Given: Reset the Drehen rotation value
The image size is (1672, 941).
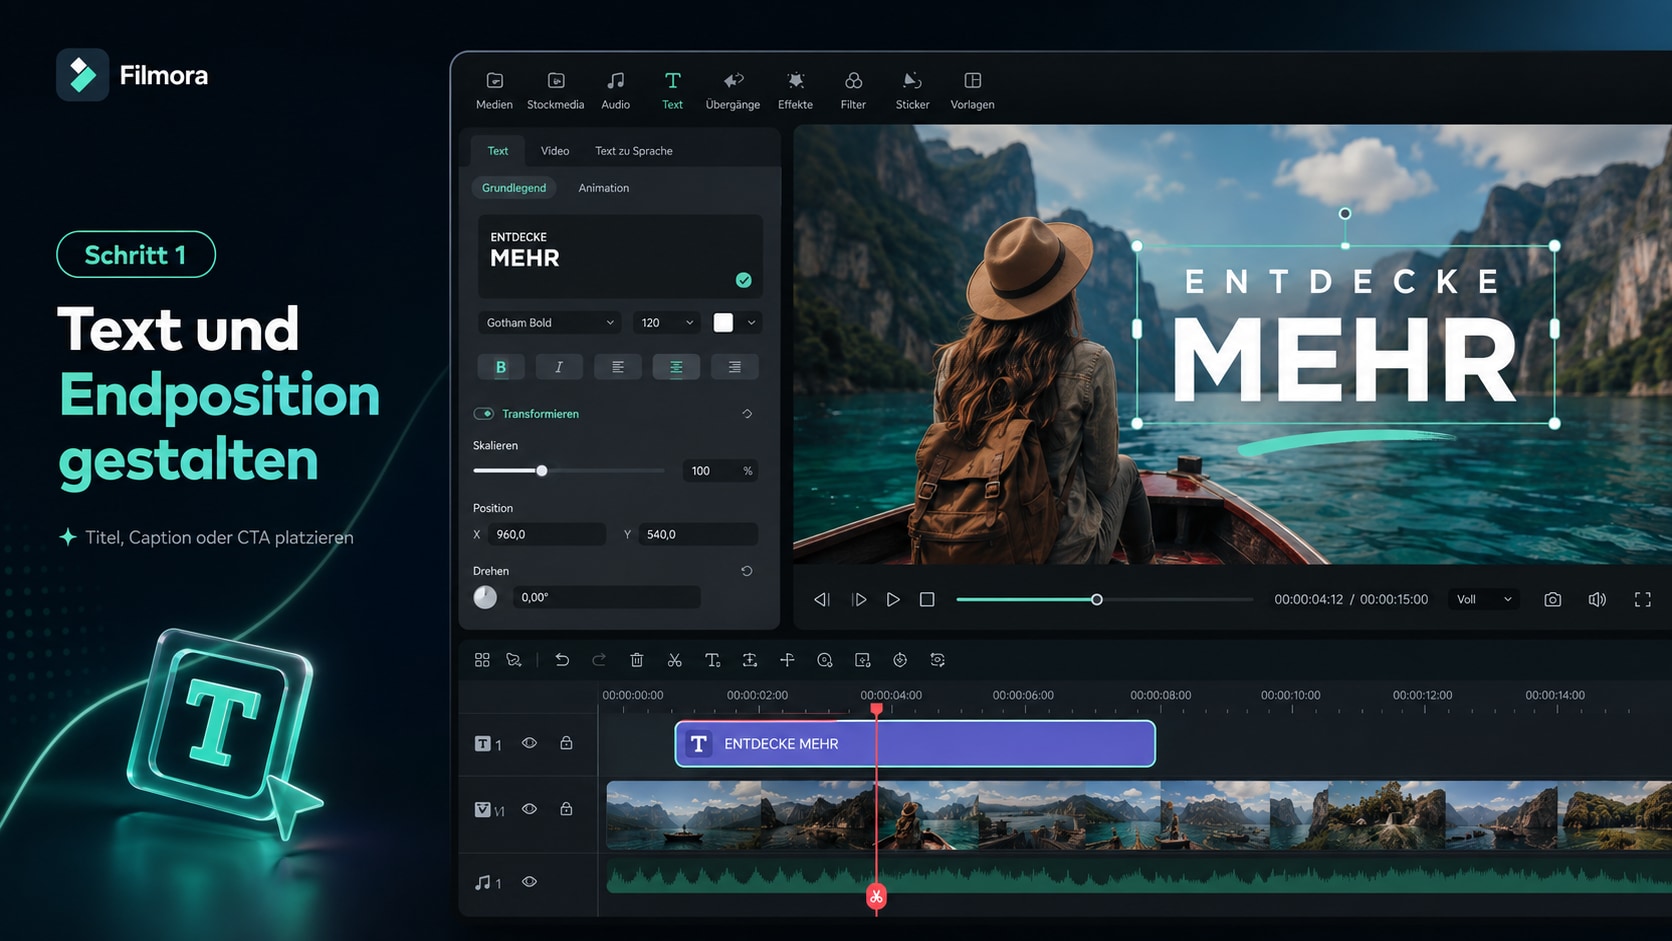Looking at the screenshot, I should click(746, 571).
